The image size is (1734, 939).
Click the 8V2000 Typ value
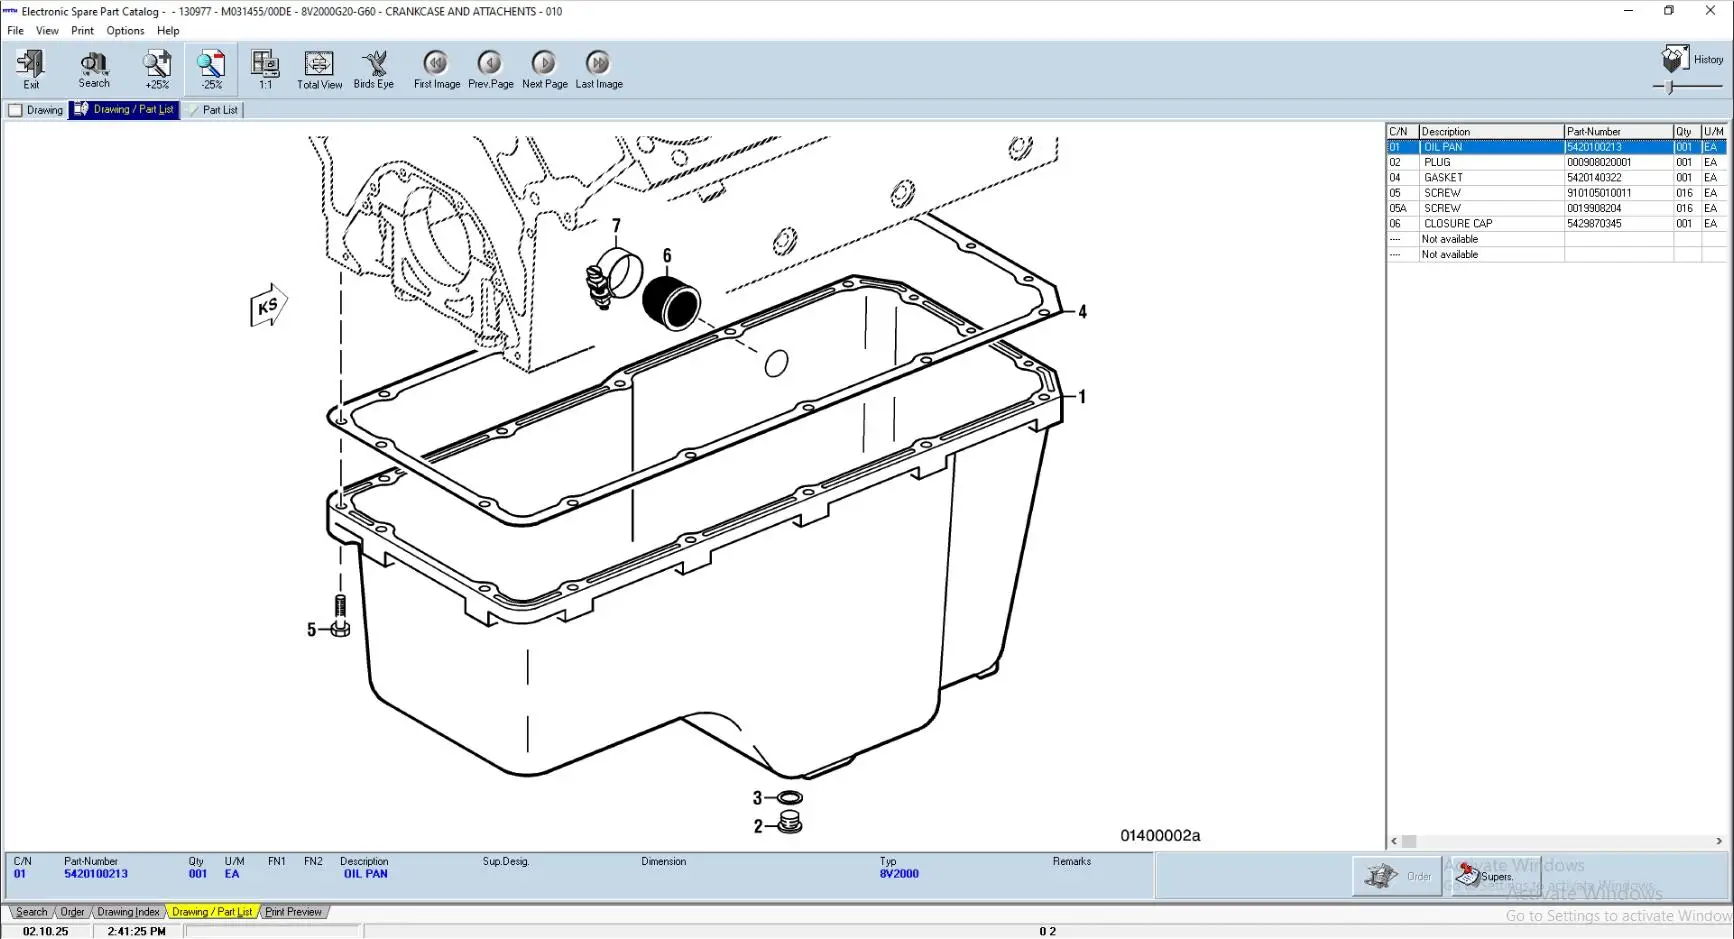(x=899, y=874)
